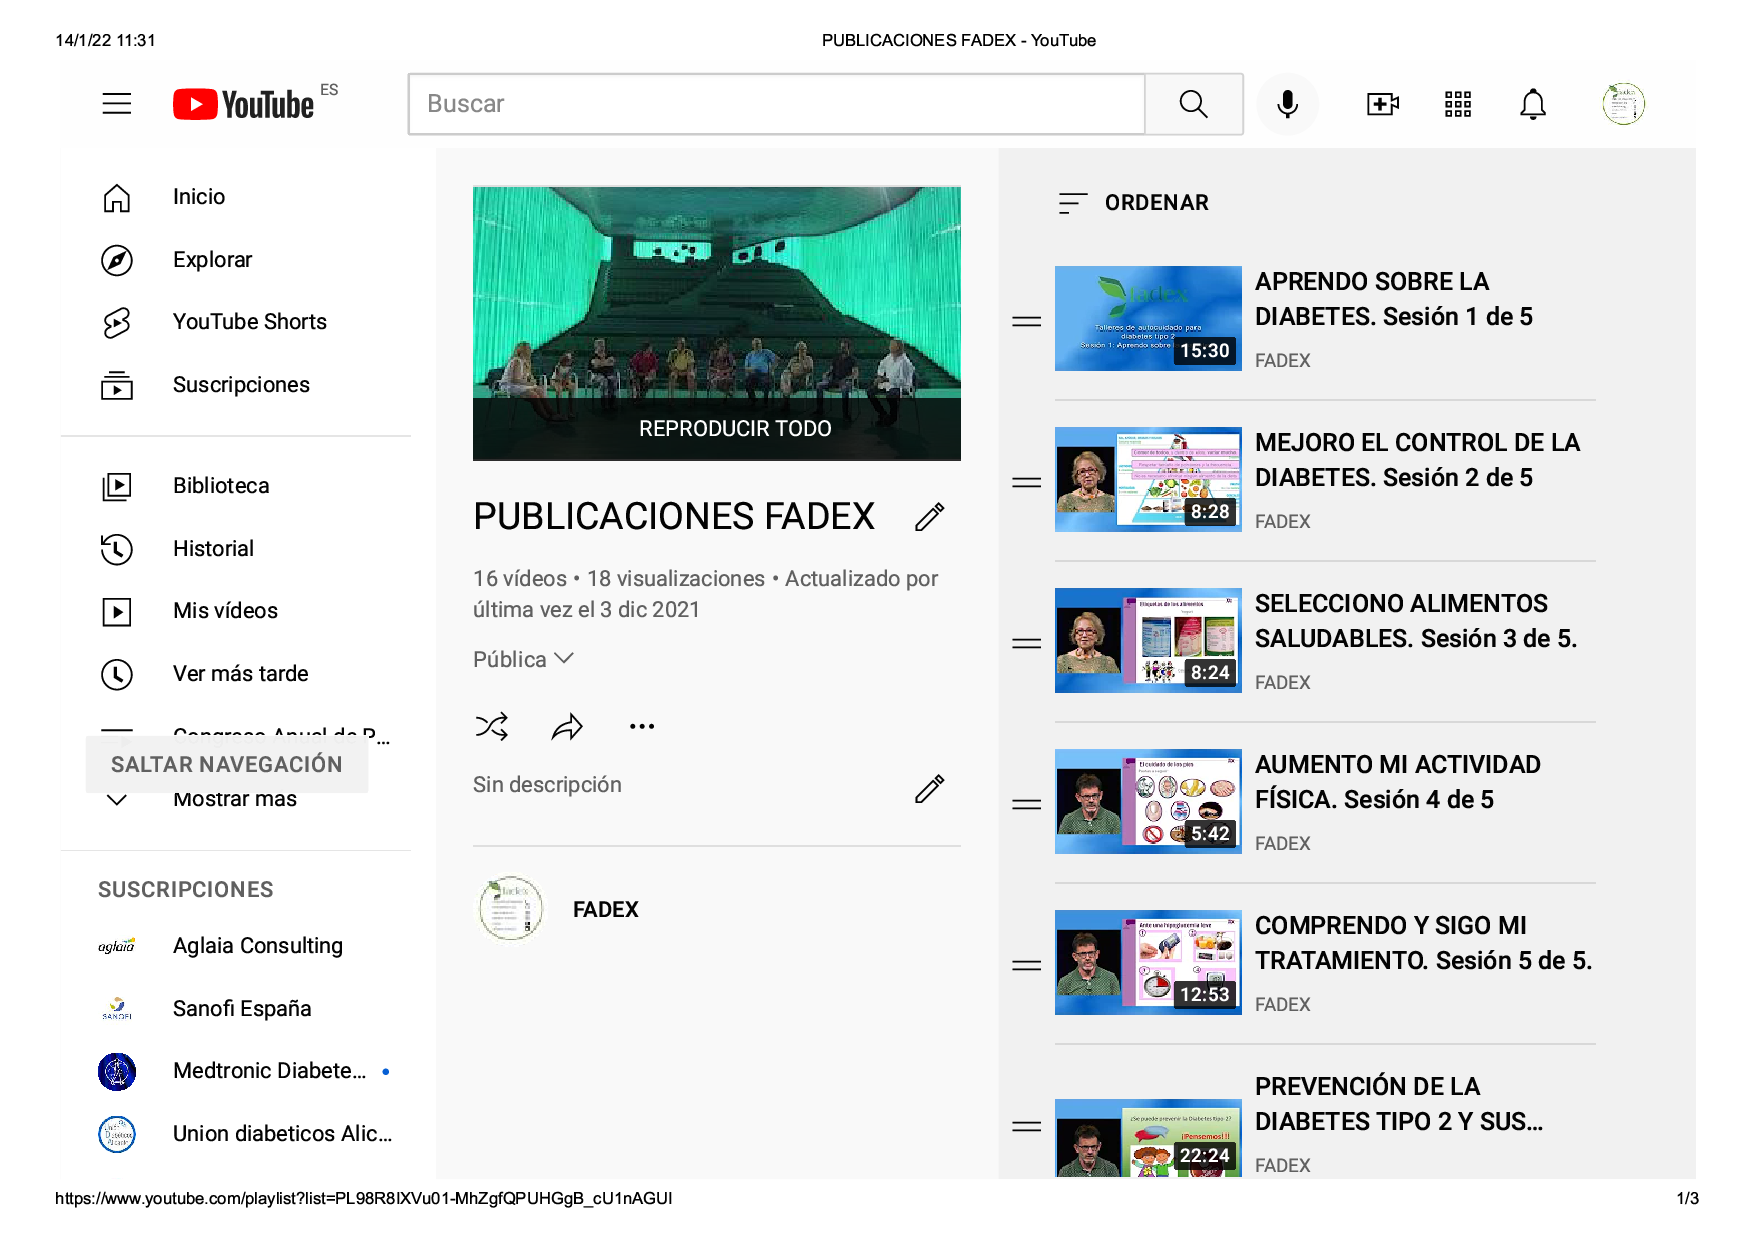Image resolution: width=1754 pixels, height=1240 pixels.
Task: Click SALTAR NAVEGACIÓN button
Action: [x=227, y=765]
